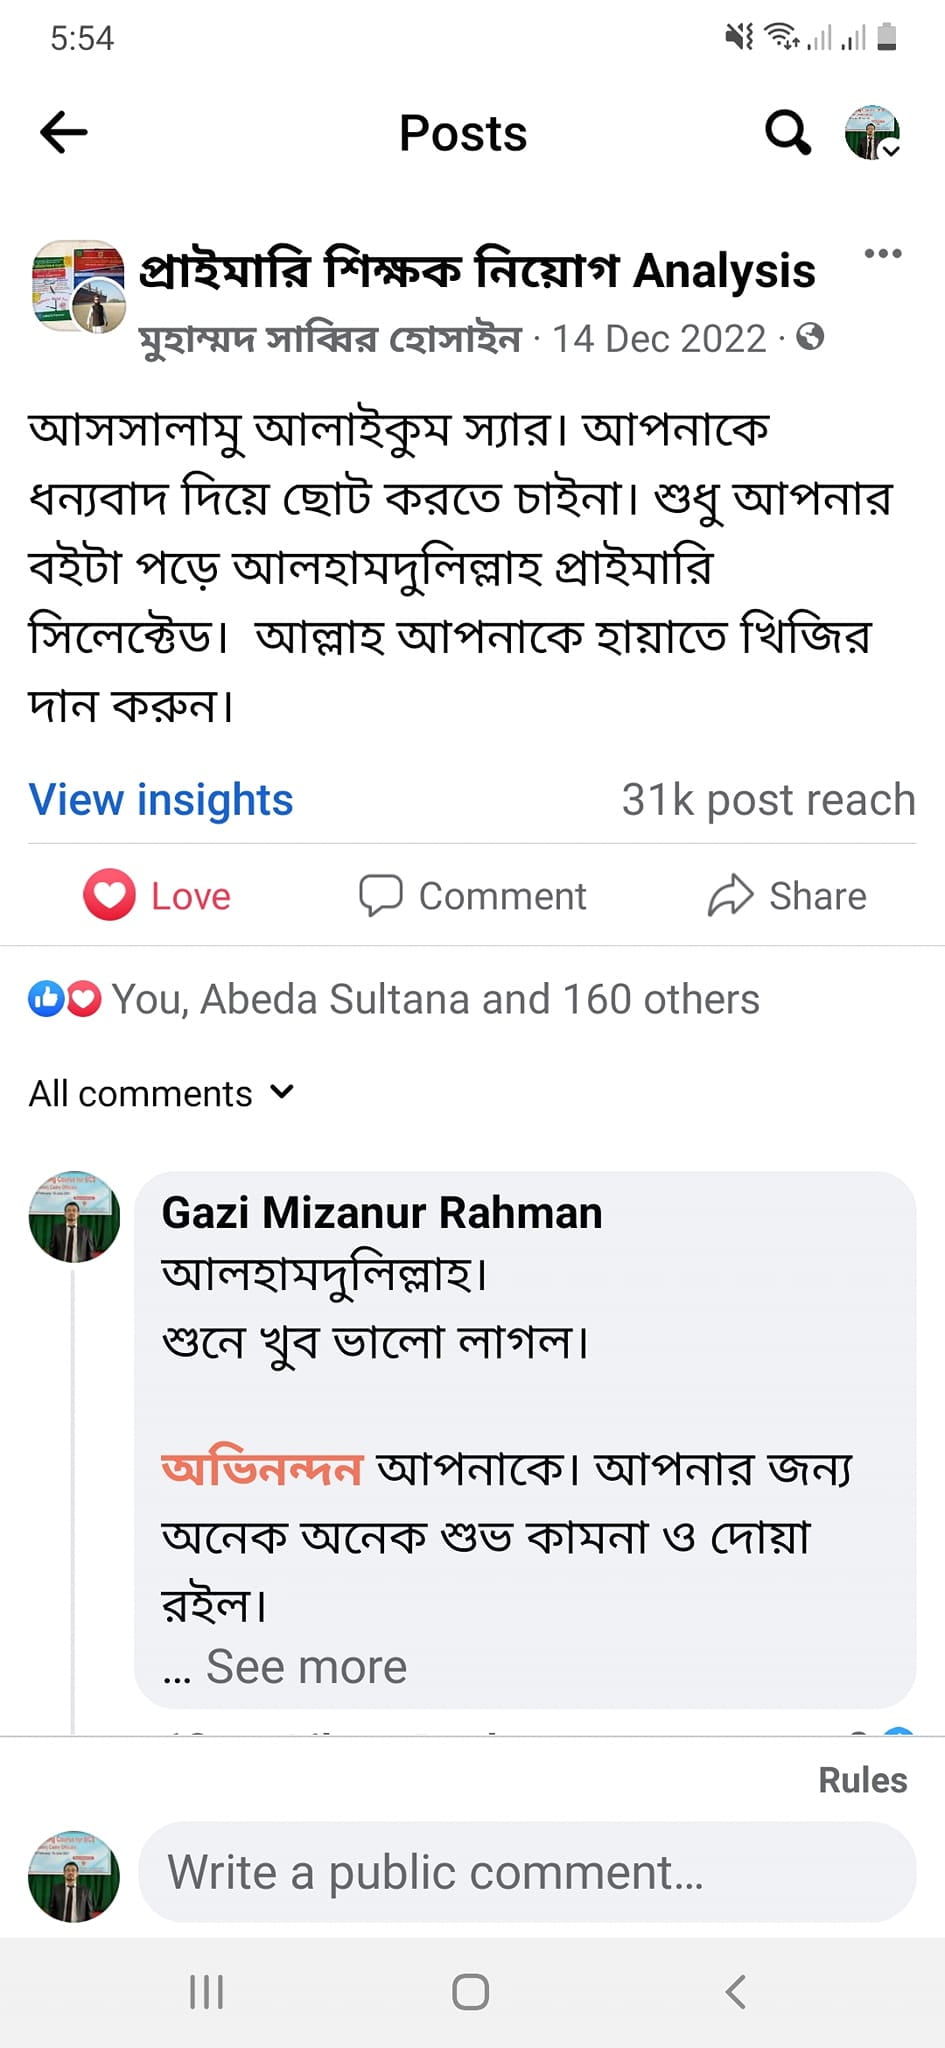This screenshot has width=945, height=2048.
Task: Tap the commenter's avatar picture
Action: tap(74, 1217)
